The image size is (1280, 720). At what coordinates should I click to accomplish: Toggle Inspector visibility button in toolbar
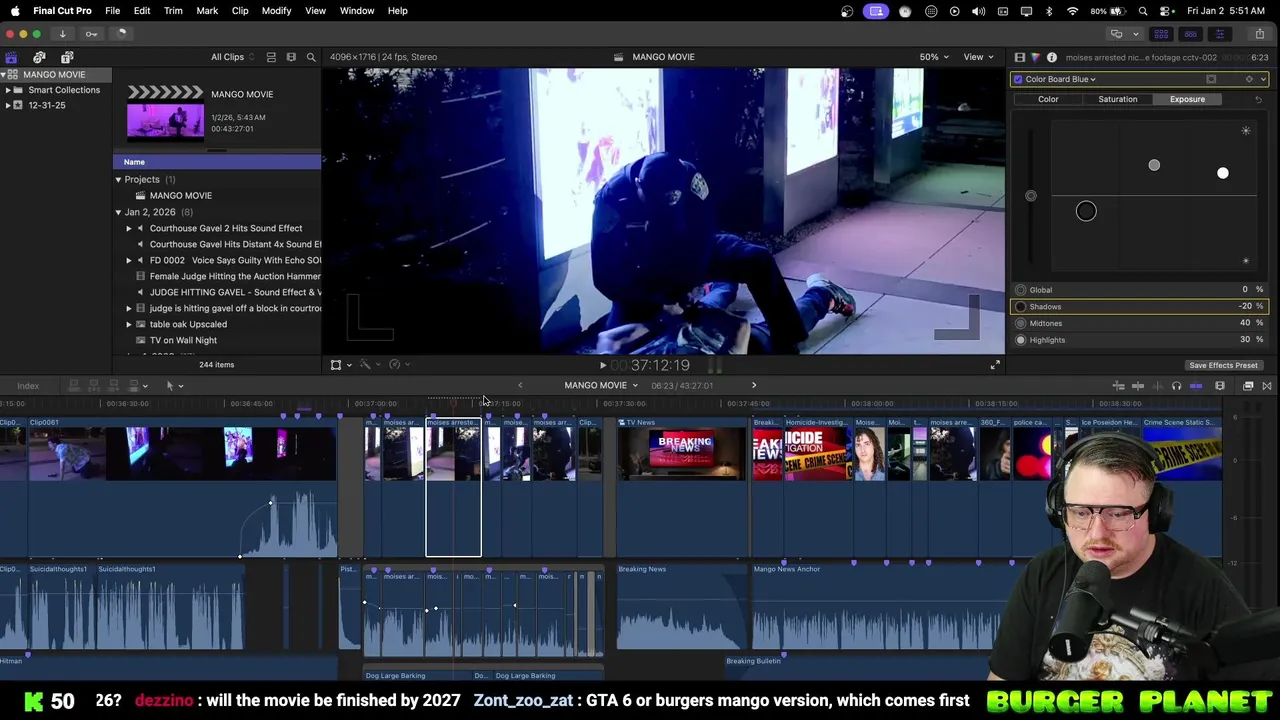coord(1219,34)
